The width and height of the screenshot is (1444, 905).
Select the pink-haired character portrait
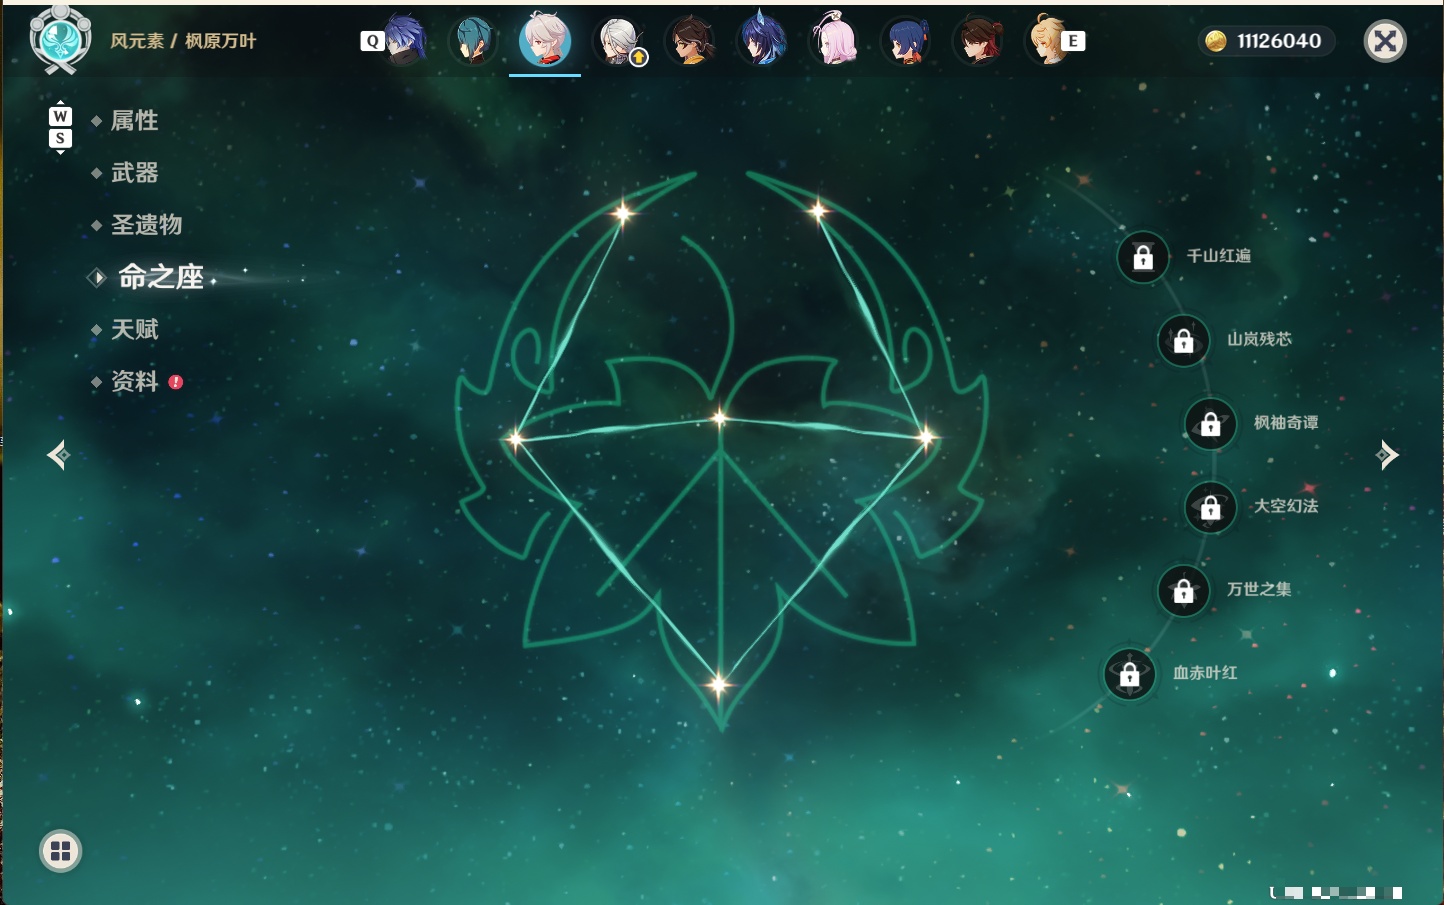coord(834,40)
